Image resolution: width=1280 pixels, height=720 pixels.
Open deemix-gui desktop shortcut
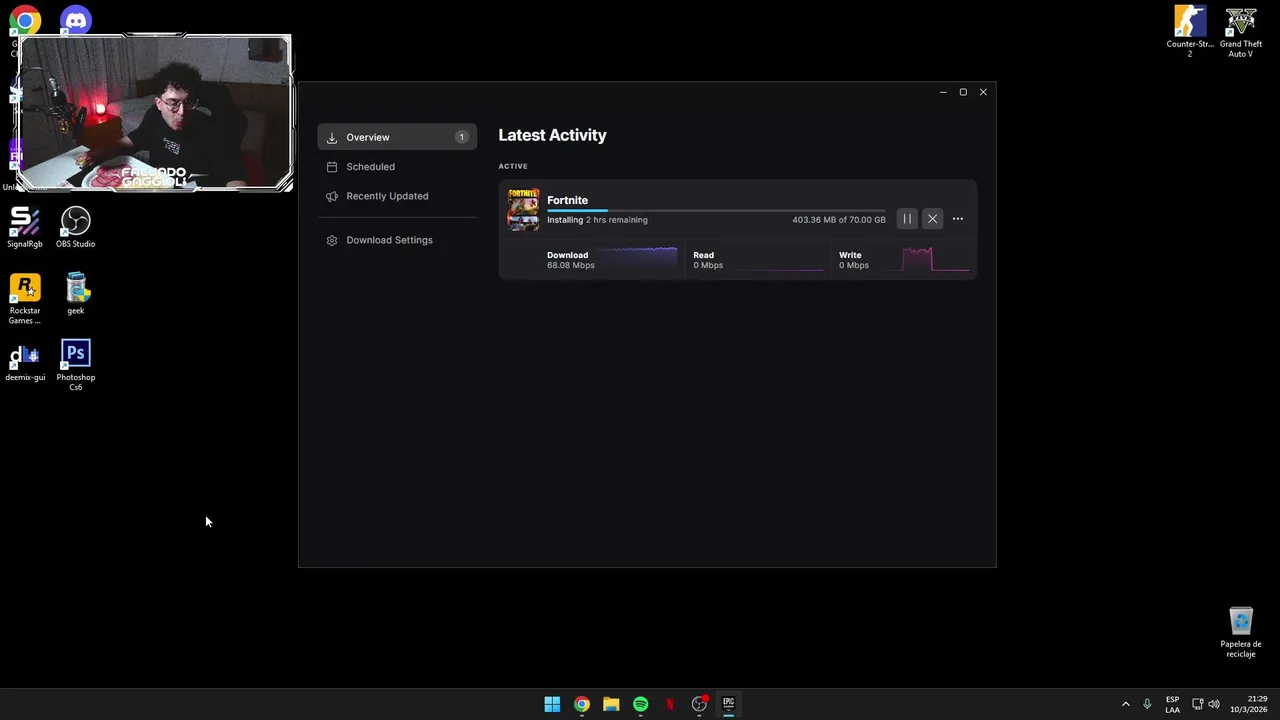[25, 361]
